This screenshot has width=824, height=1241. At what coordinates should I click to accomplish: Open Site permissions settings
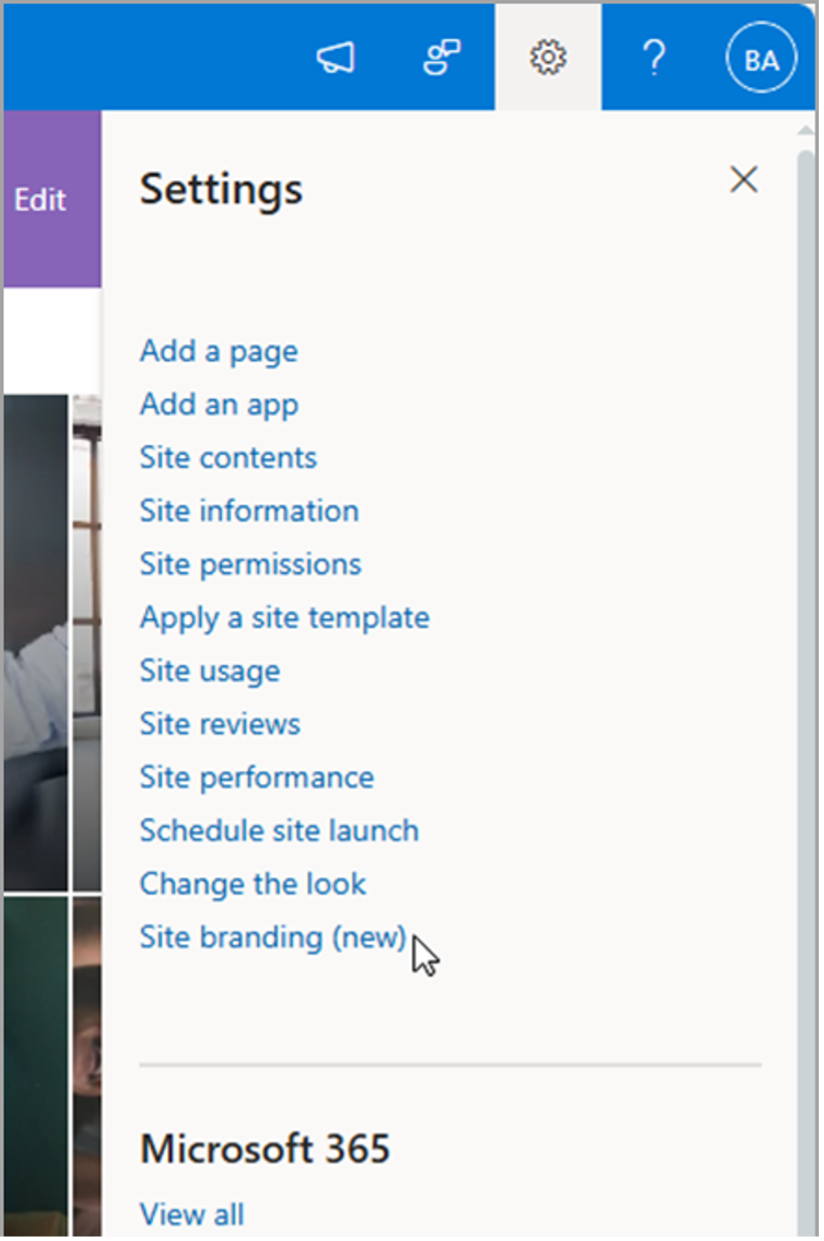point(250,564)
